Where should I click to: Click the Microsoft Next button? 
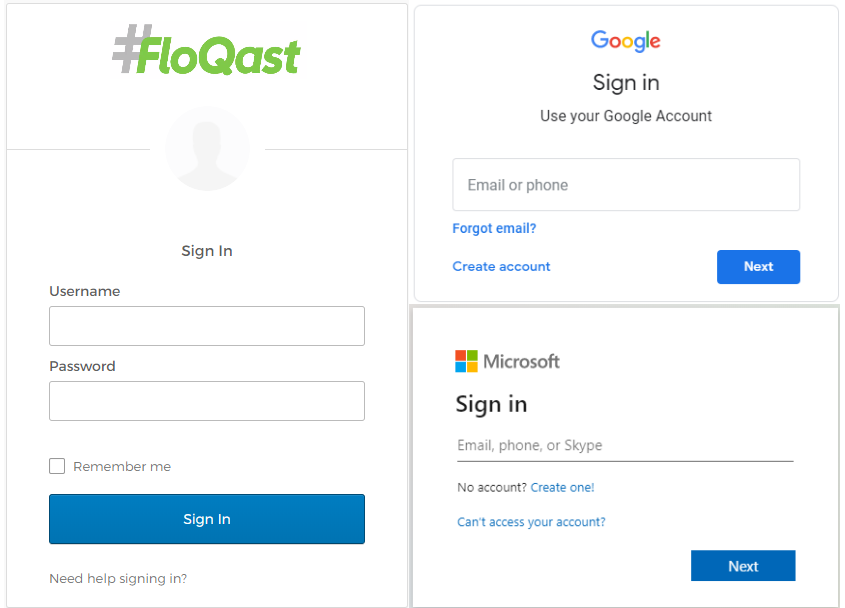click(743, 565)
